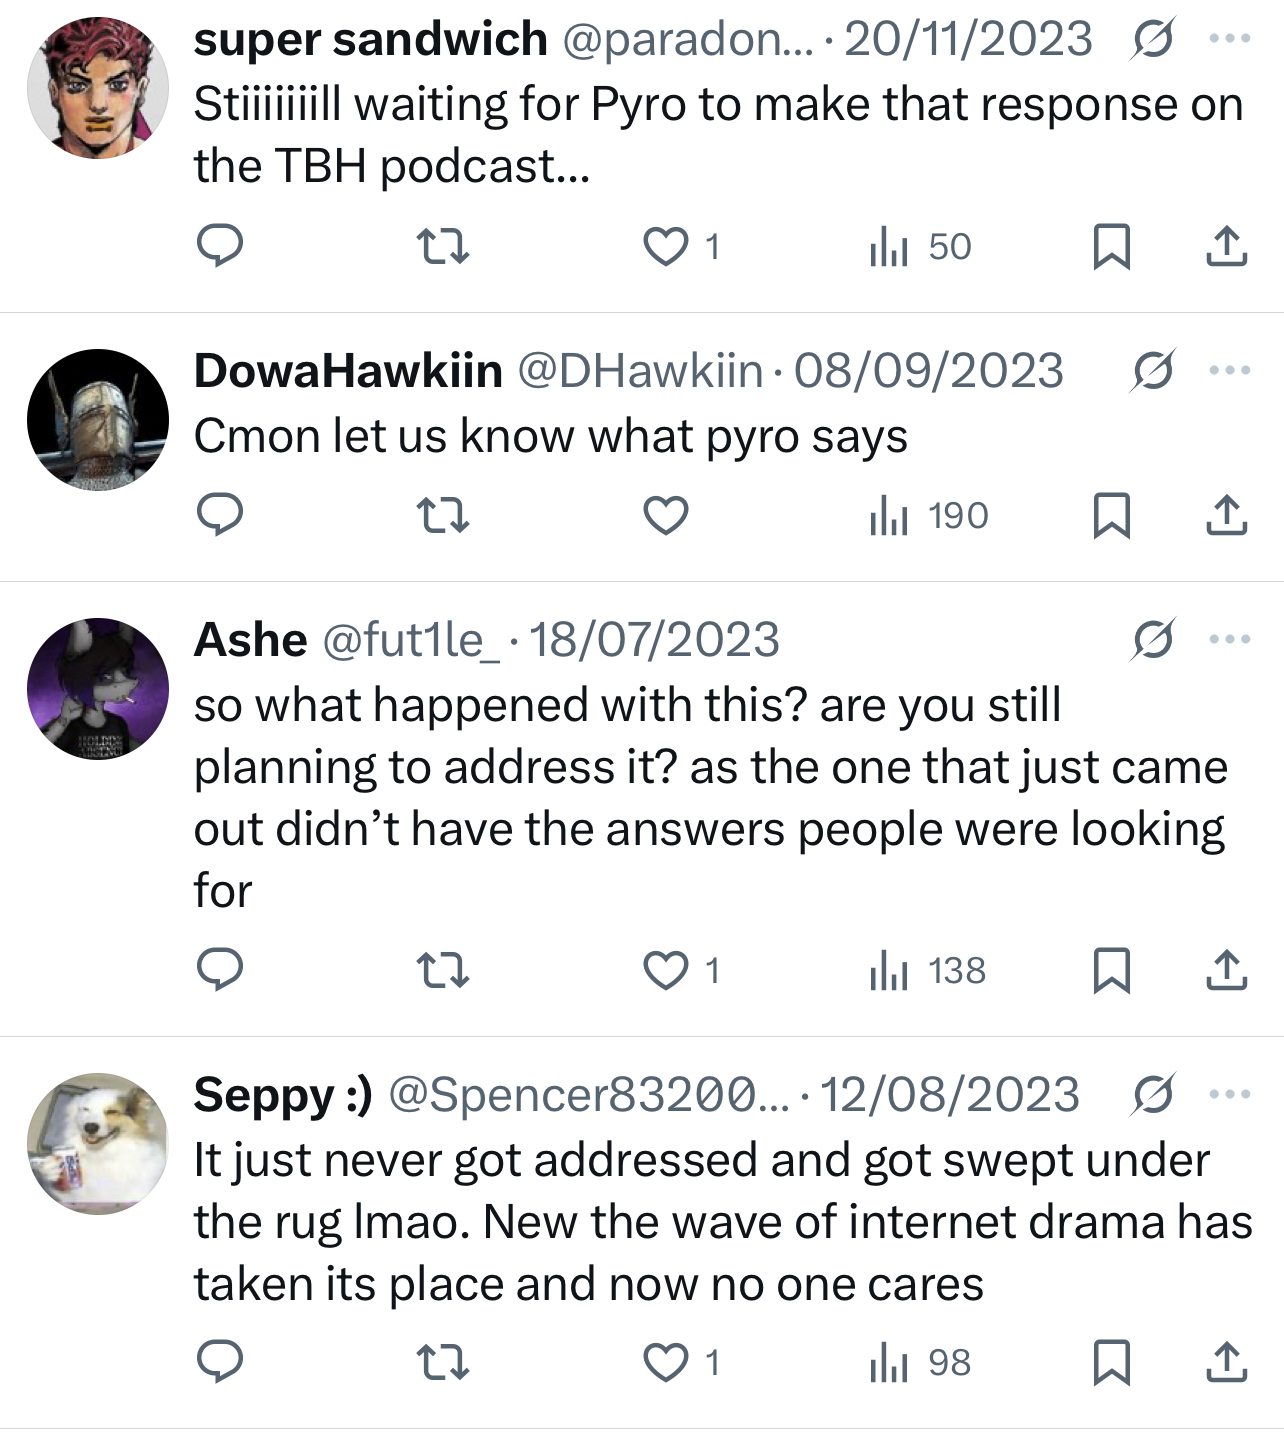1284x1433 pixels.
Task: Like the DowaHawkiin tweet
Action: [x=665, y=516]
